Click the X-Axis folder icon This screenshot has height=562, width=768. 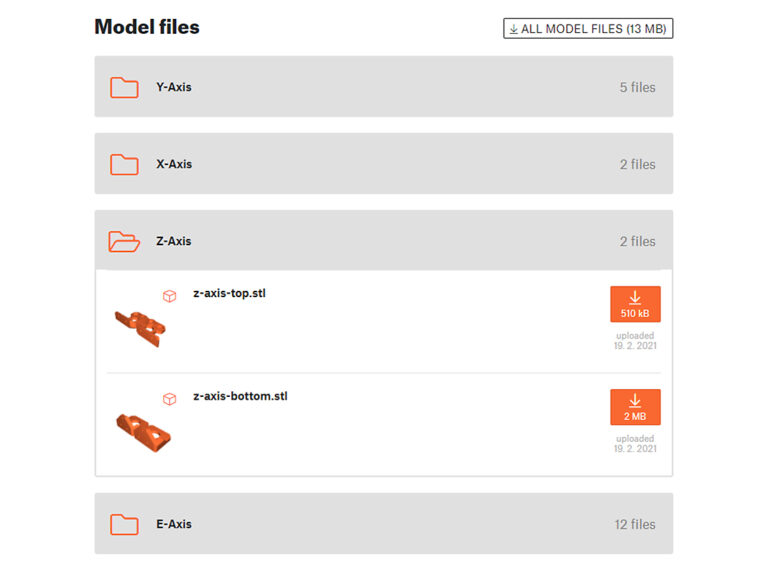(x=124, y=164)
